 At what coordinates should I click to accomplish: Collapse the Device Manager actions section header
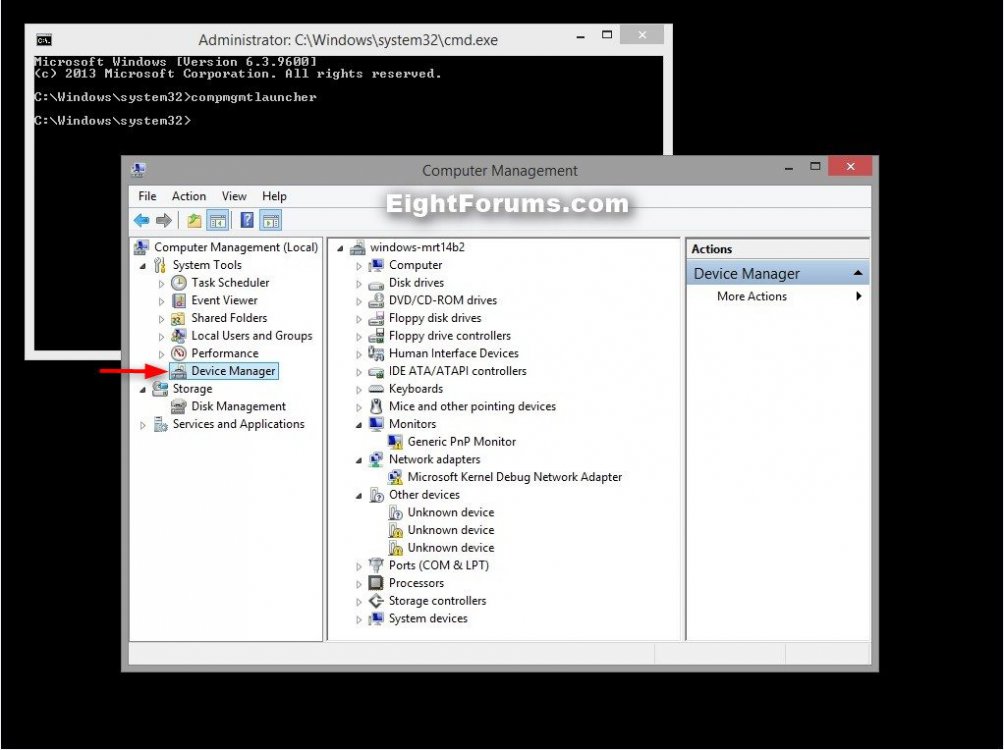(858, 274)
